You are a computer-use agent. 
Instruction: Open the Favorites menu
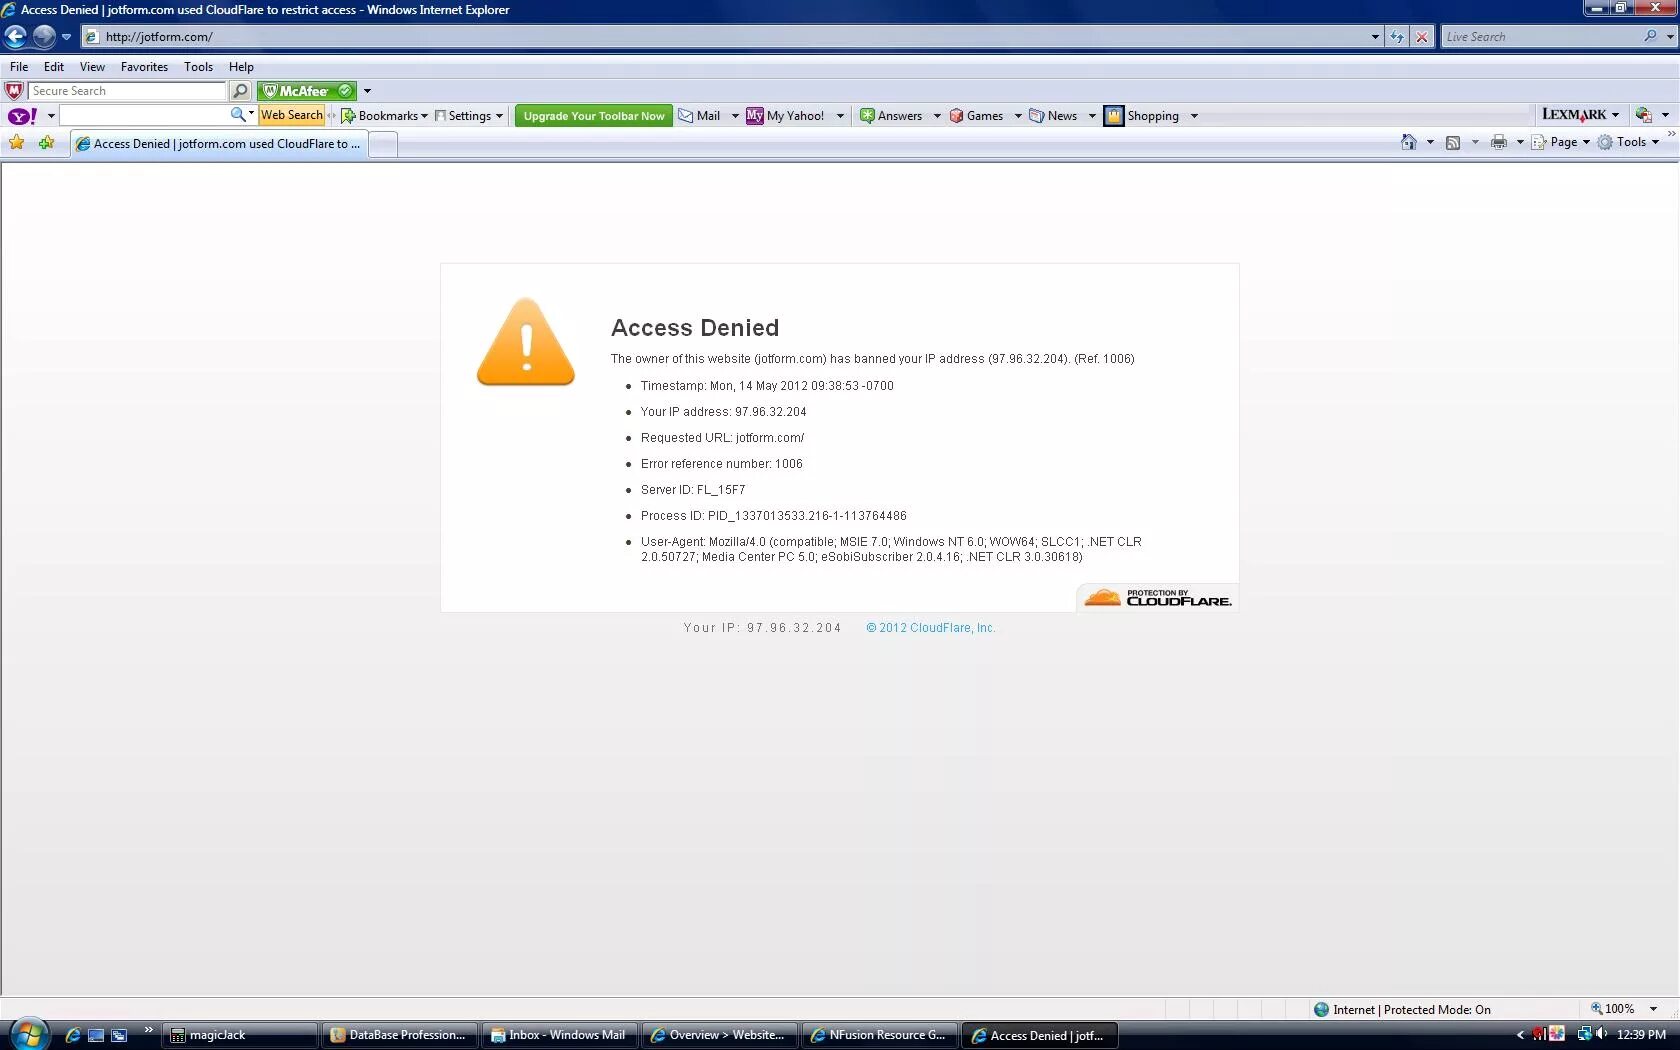pyautogui.click(x=144, y=67)
